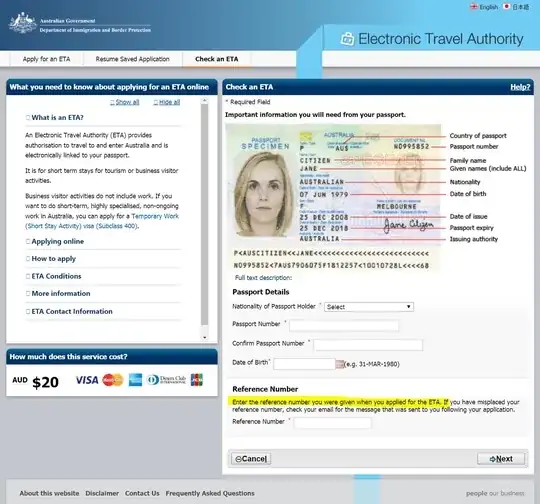Open the Temporary Work (Short Stay Activity) visa link
Image resolution: width=540 pixels, height=504 pixels.
[x=102, y=221]
